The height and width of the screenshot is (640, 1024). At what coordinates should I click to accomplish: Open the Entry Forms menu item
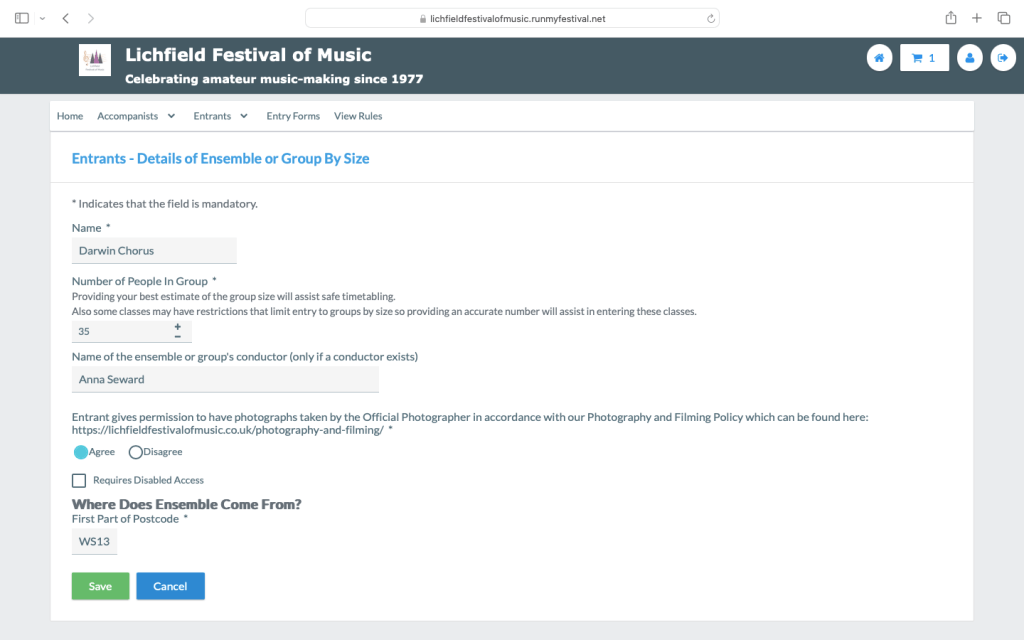293,116
